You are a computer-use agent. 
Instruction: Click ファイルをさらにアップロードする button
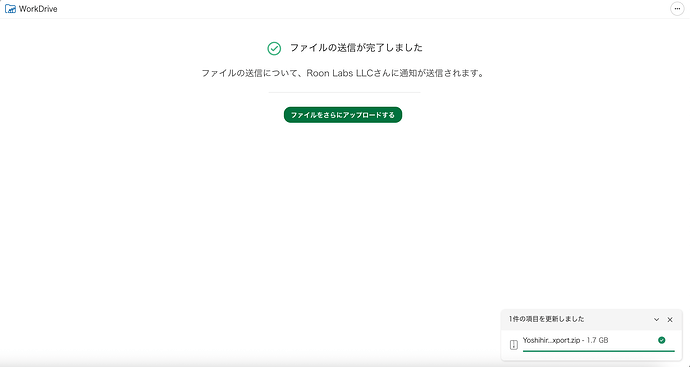tap(343, 115)
